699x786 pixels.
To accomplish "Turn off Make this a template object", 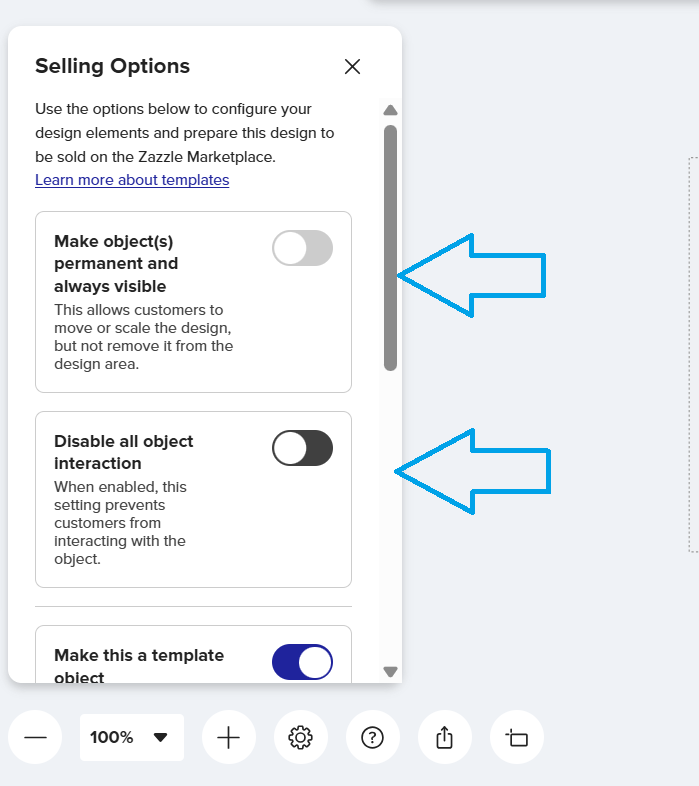I will point(302,662).
